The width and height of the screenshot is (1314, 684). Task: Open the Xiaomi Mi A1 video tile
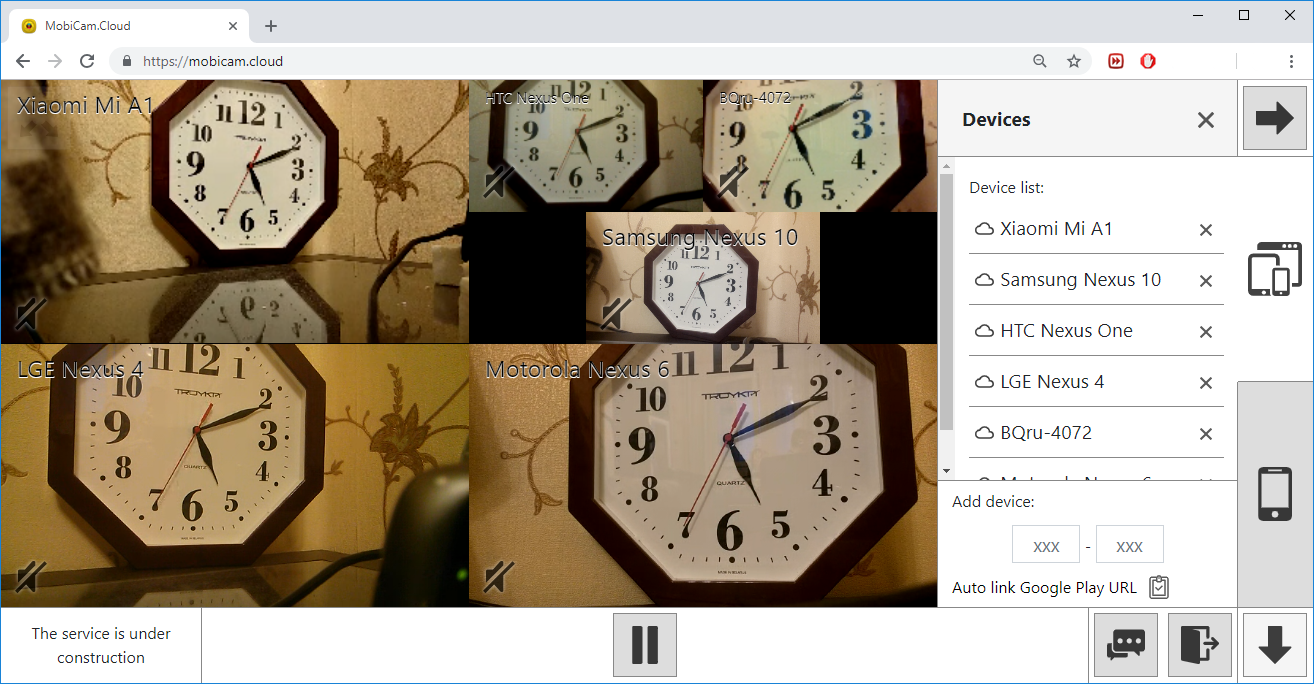(x=234, y=212)
